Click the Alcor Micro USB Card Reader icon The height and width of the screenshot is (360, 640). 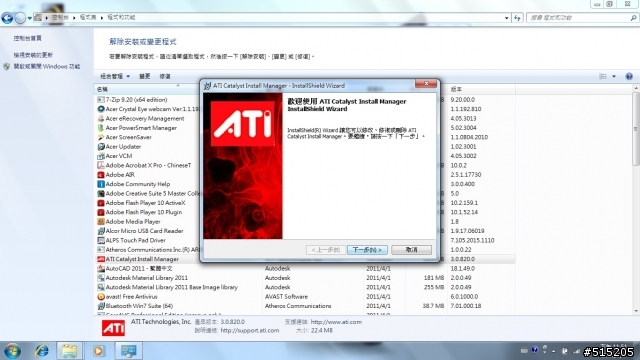pyautogui.click(x=100, y=231)
